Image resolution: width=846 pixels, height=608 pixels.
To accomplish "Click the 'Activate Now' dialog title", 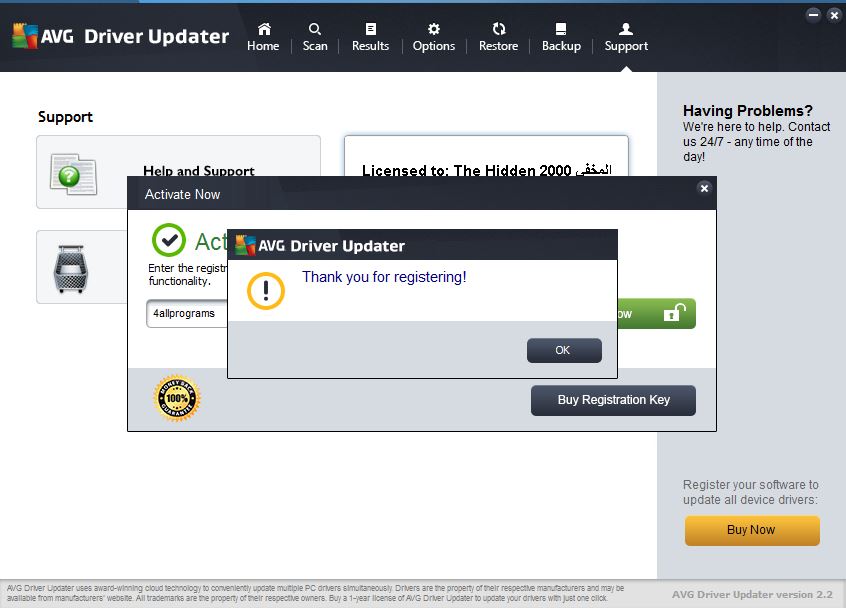I will 182,194.
